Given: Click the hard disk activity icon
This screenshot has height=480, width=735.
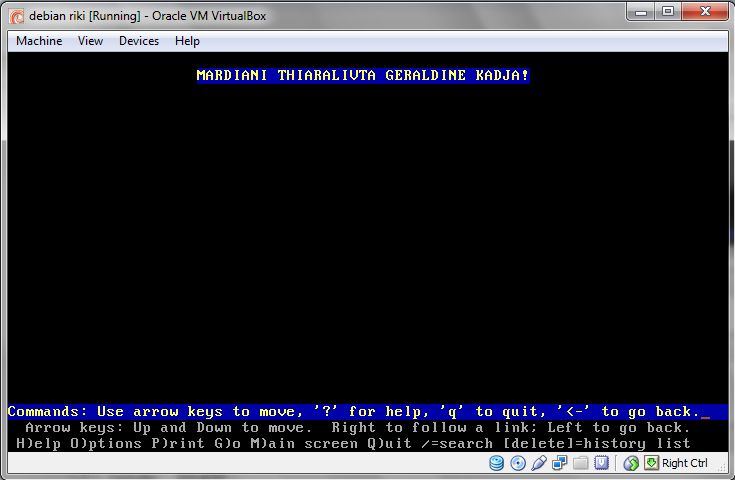Looking at the screenshot, I should (x=496, y=463).
